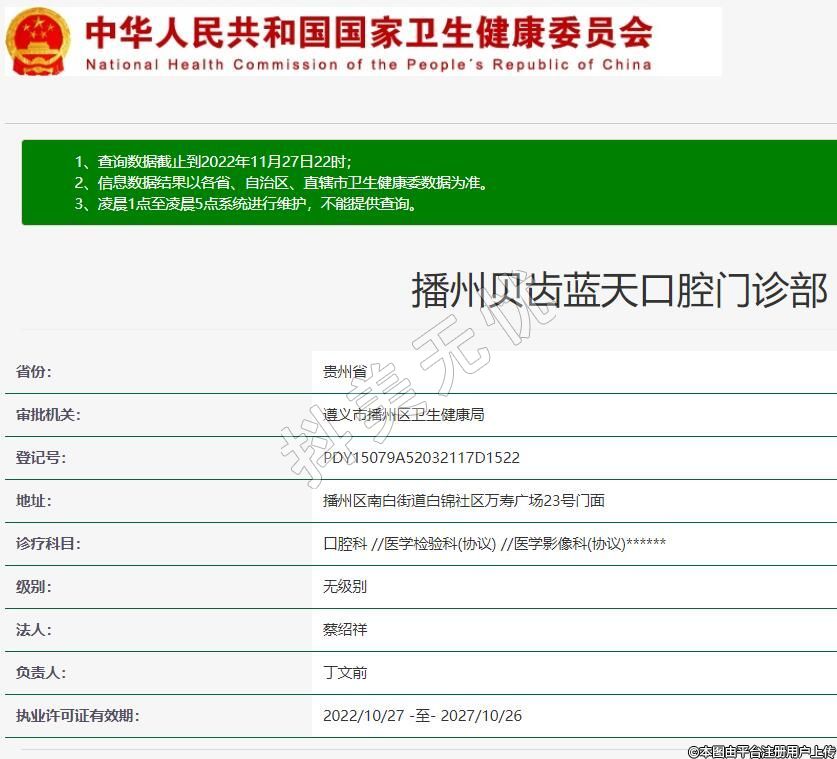Click the 诊疗科目 row label
Image resolution: width=837 pixels, height=759 pixels.
48,544
